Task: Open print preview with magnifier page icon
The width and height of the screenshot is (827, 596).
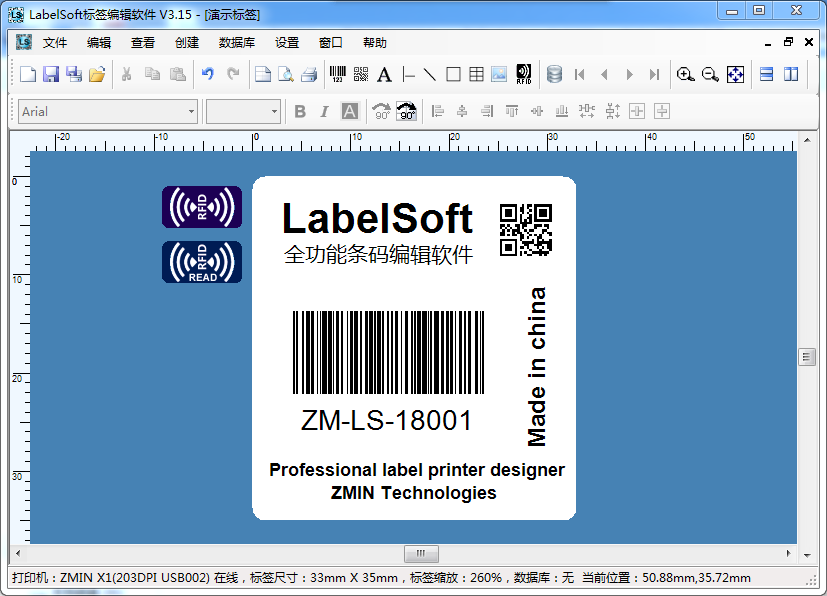Action: [286, 74]
